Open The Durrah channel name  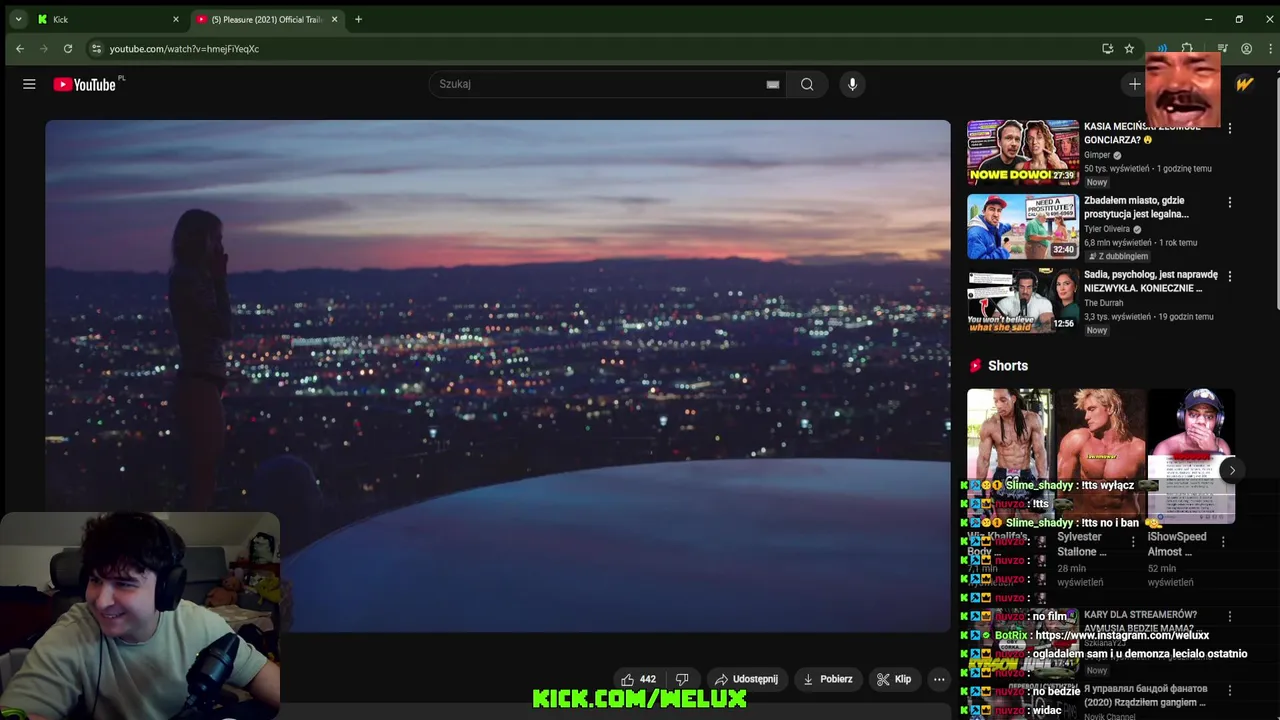click(x=1104, y=303)
